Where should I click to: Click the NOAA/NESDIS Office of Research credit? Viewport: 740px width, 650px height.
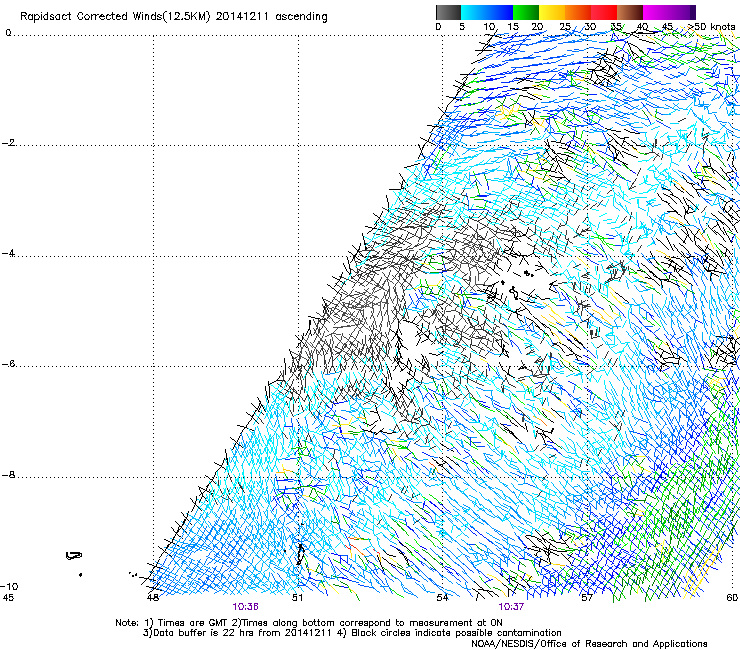pos(589,644)
